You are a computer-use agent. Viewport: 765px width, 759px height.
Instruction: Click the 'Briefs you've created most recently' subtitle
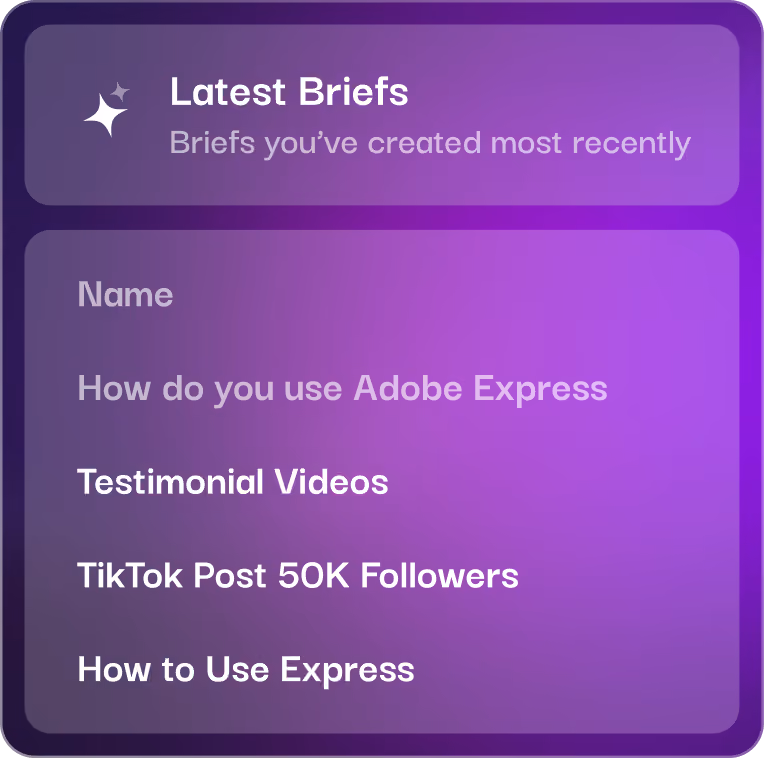[x=430, y=143]
